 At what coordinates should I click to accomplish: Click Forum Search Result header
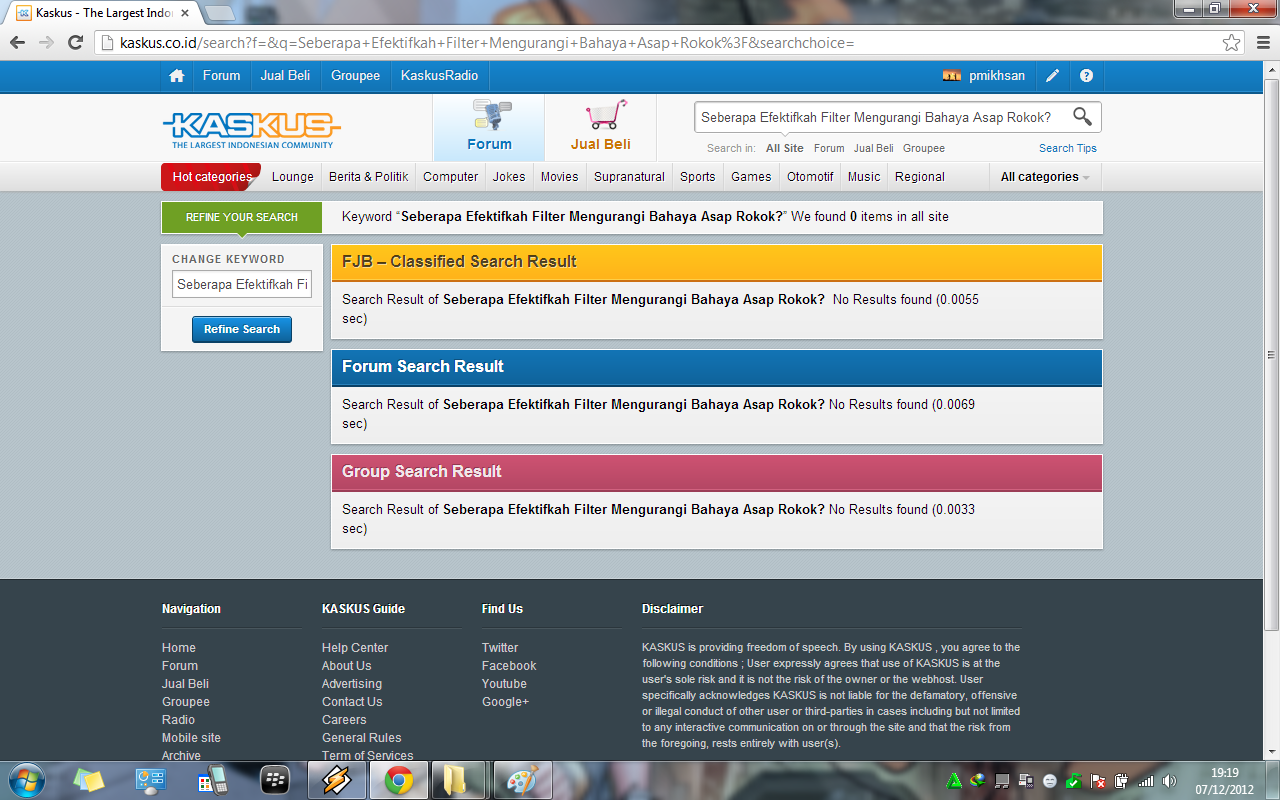click(717, 367)
